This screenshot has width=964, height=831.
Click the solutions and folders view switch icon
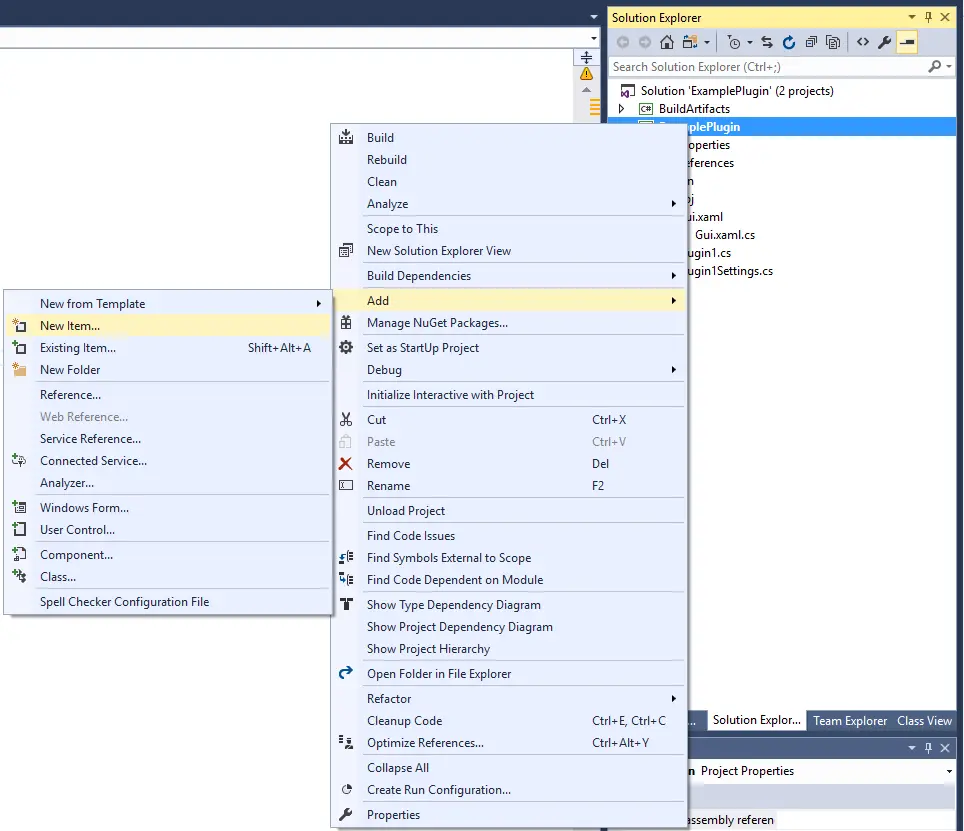tap(690, 42)
